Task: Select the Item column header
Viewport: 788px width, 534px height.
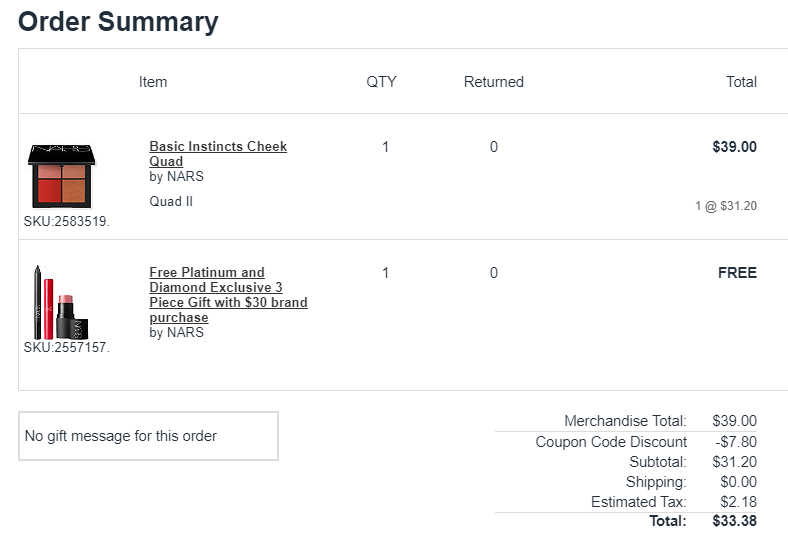Action: 153,82
